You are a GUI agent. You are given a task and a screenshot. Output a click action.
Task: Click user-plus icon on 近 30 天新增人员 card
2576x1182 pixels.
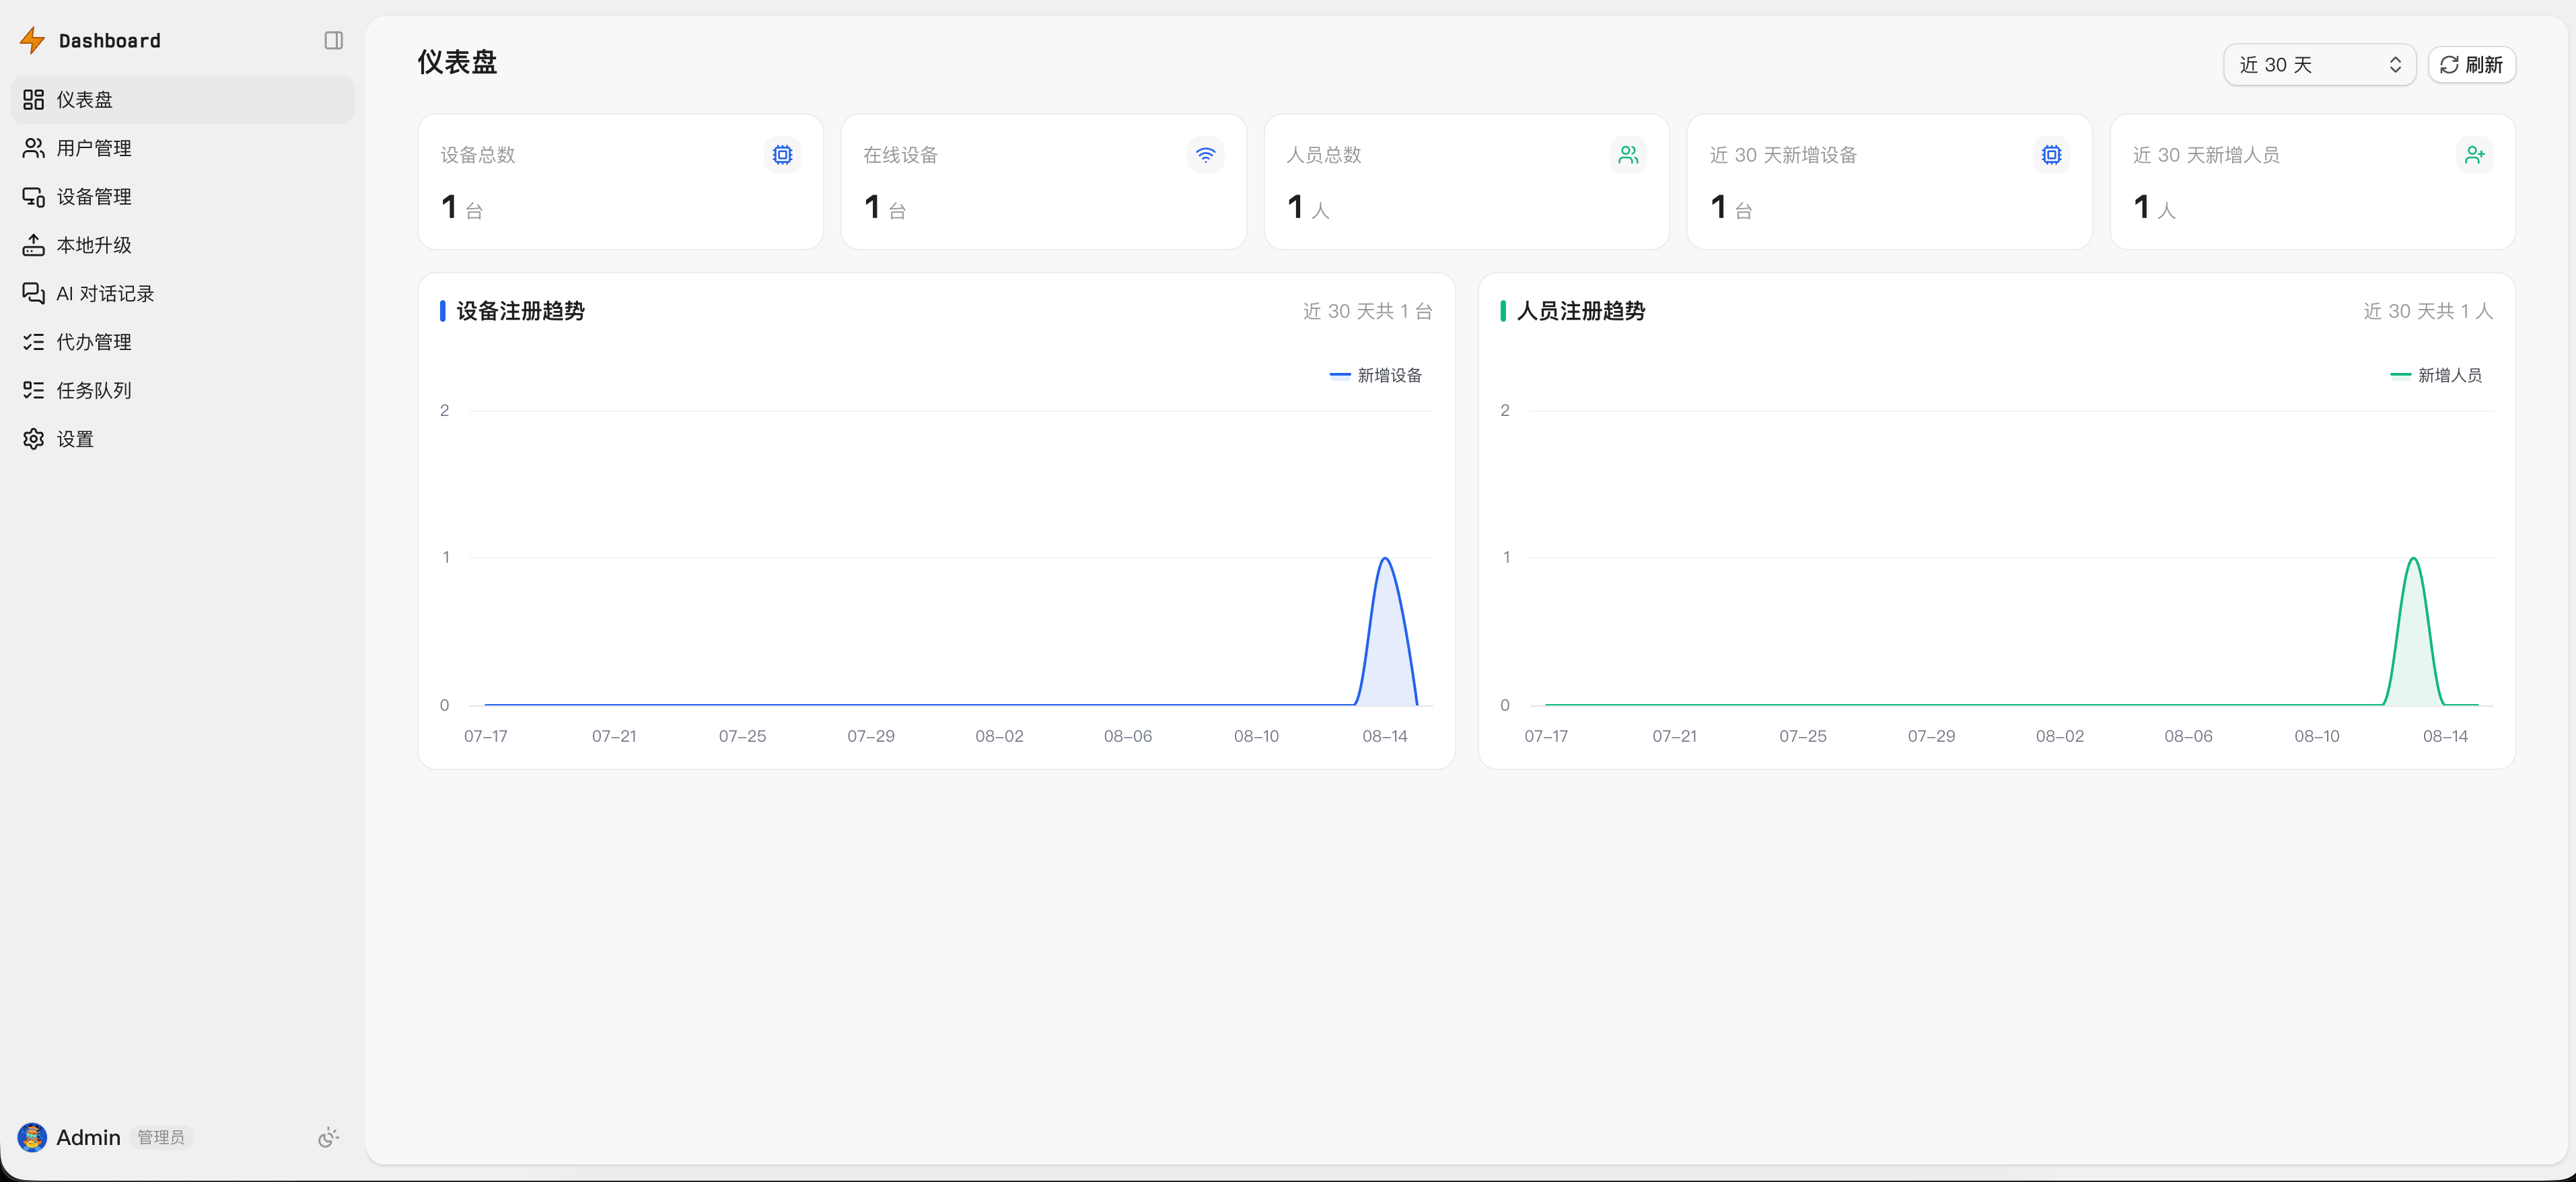(2474, 155)
